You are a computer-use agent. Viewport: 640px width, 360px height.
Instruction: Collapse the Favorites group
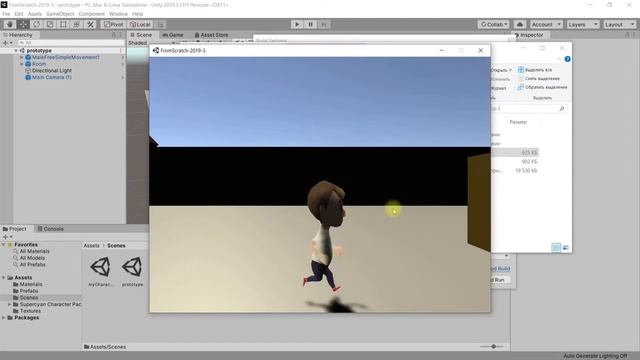point(4,244)
